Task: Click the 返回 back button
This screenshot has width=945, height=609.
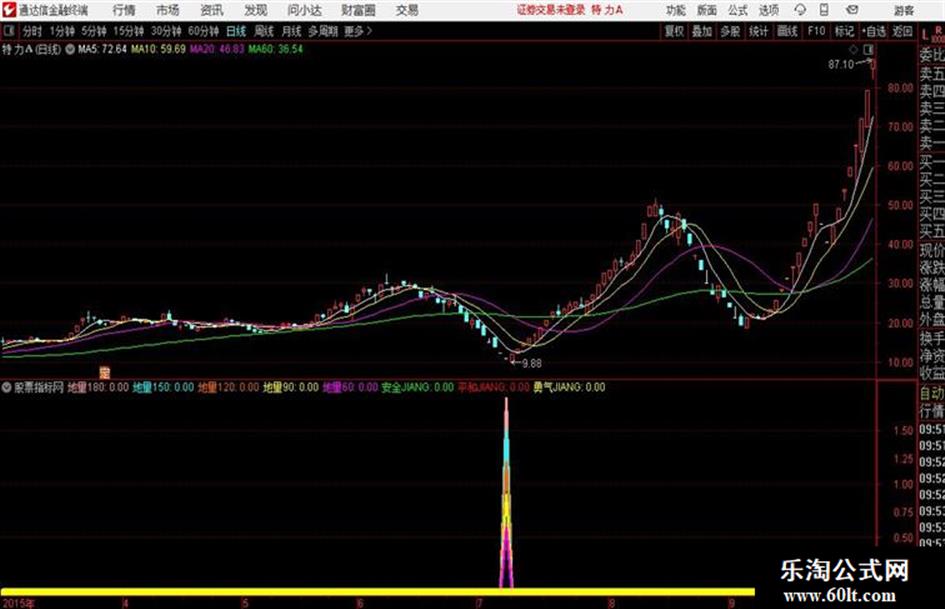Action: 902,31
